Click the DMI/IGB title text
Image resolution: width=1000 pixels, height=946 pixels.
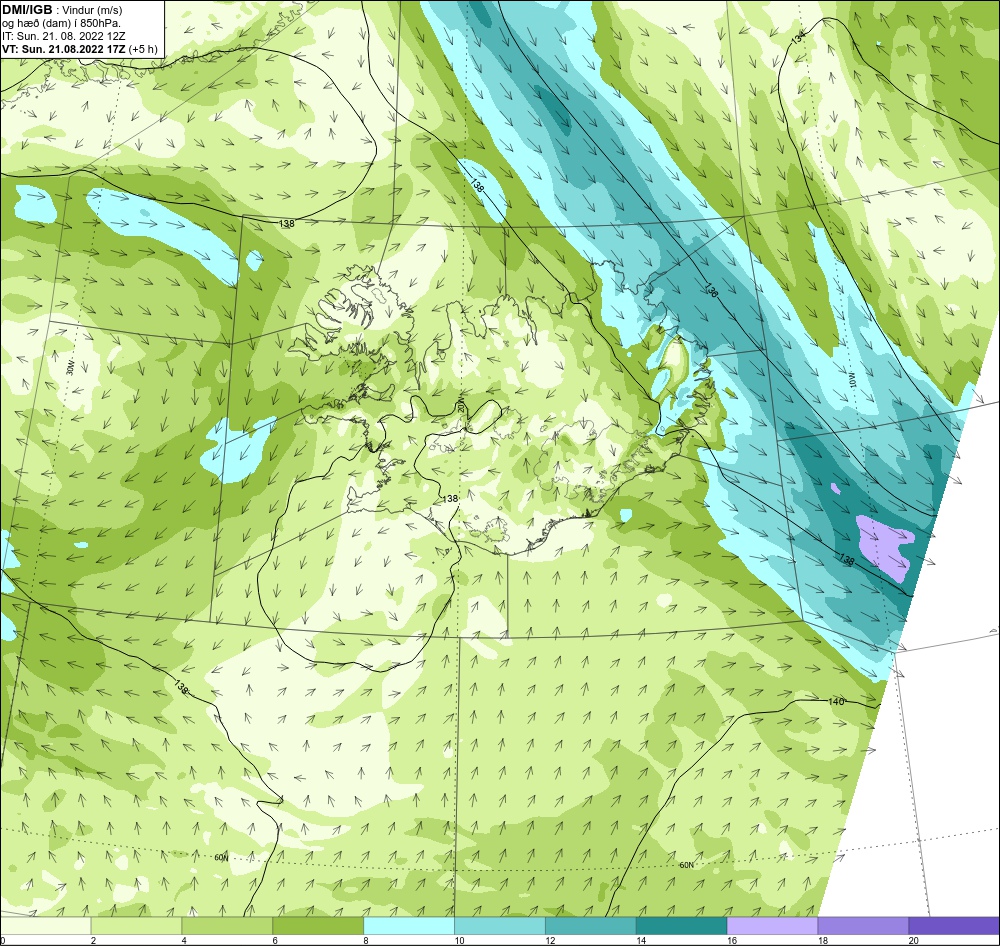(x=27, y=10)
